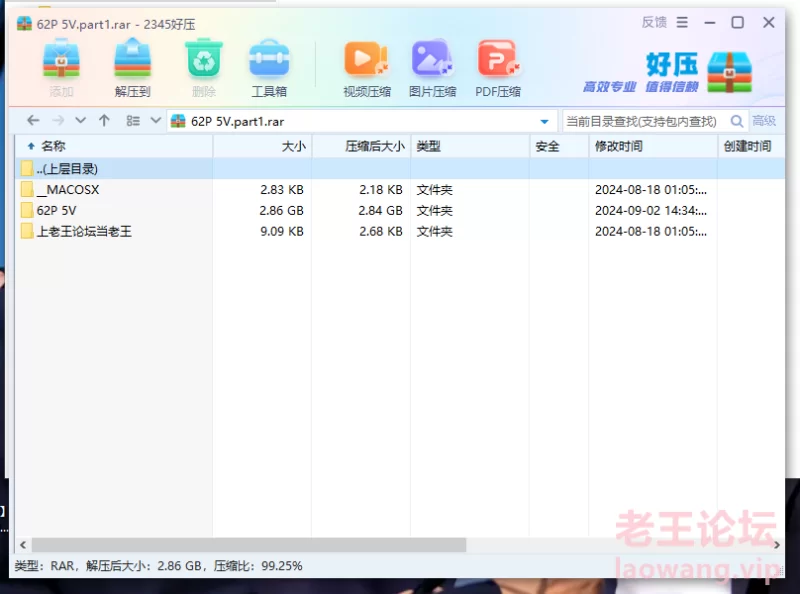Click the 62P 5V folder icon
800x594 pixels.
[27, 210]
